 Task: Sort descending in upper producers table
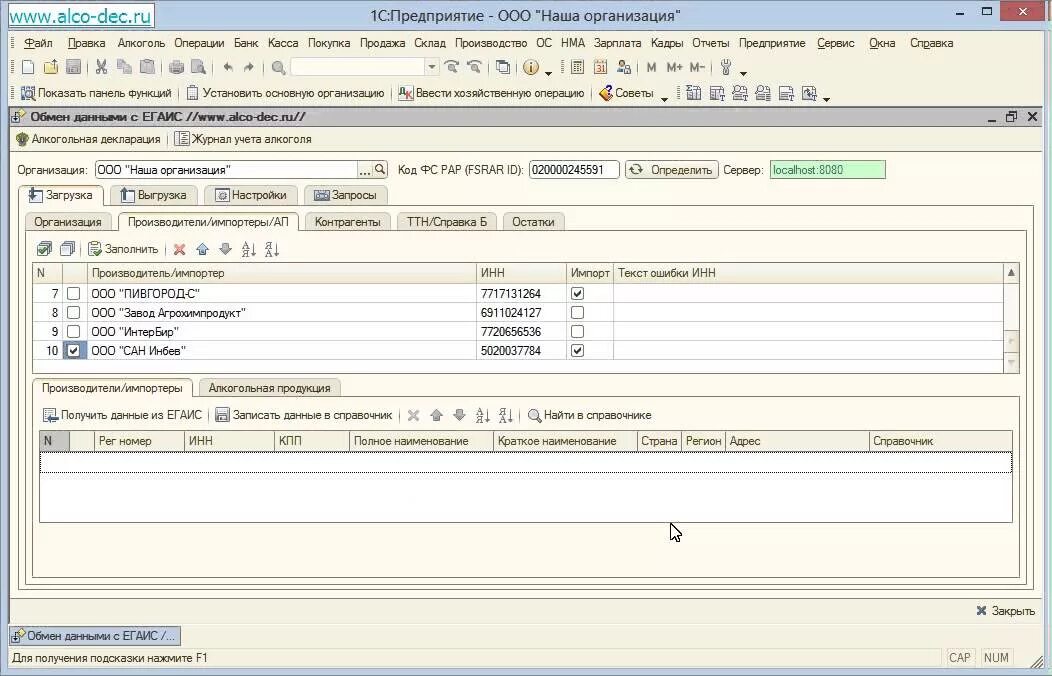tap(272, 249)
